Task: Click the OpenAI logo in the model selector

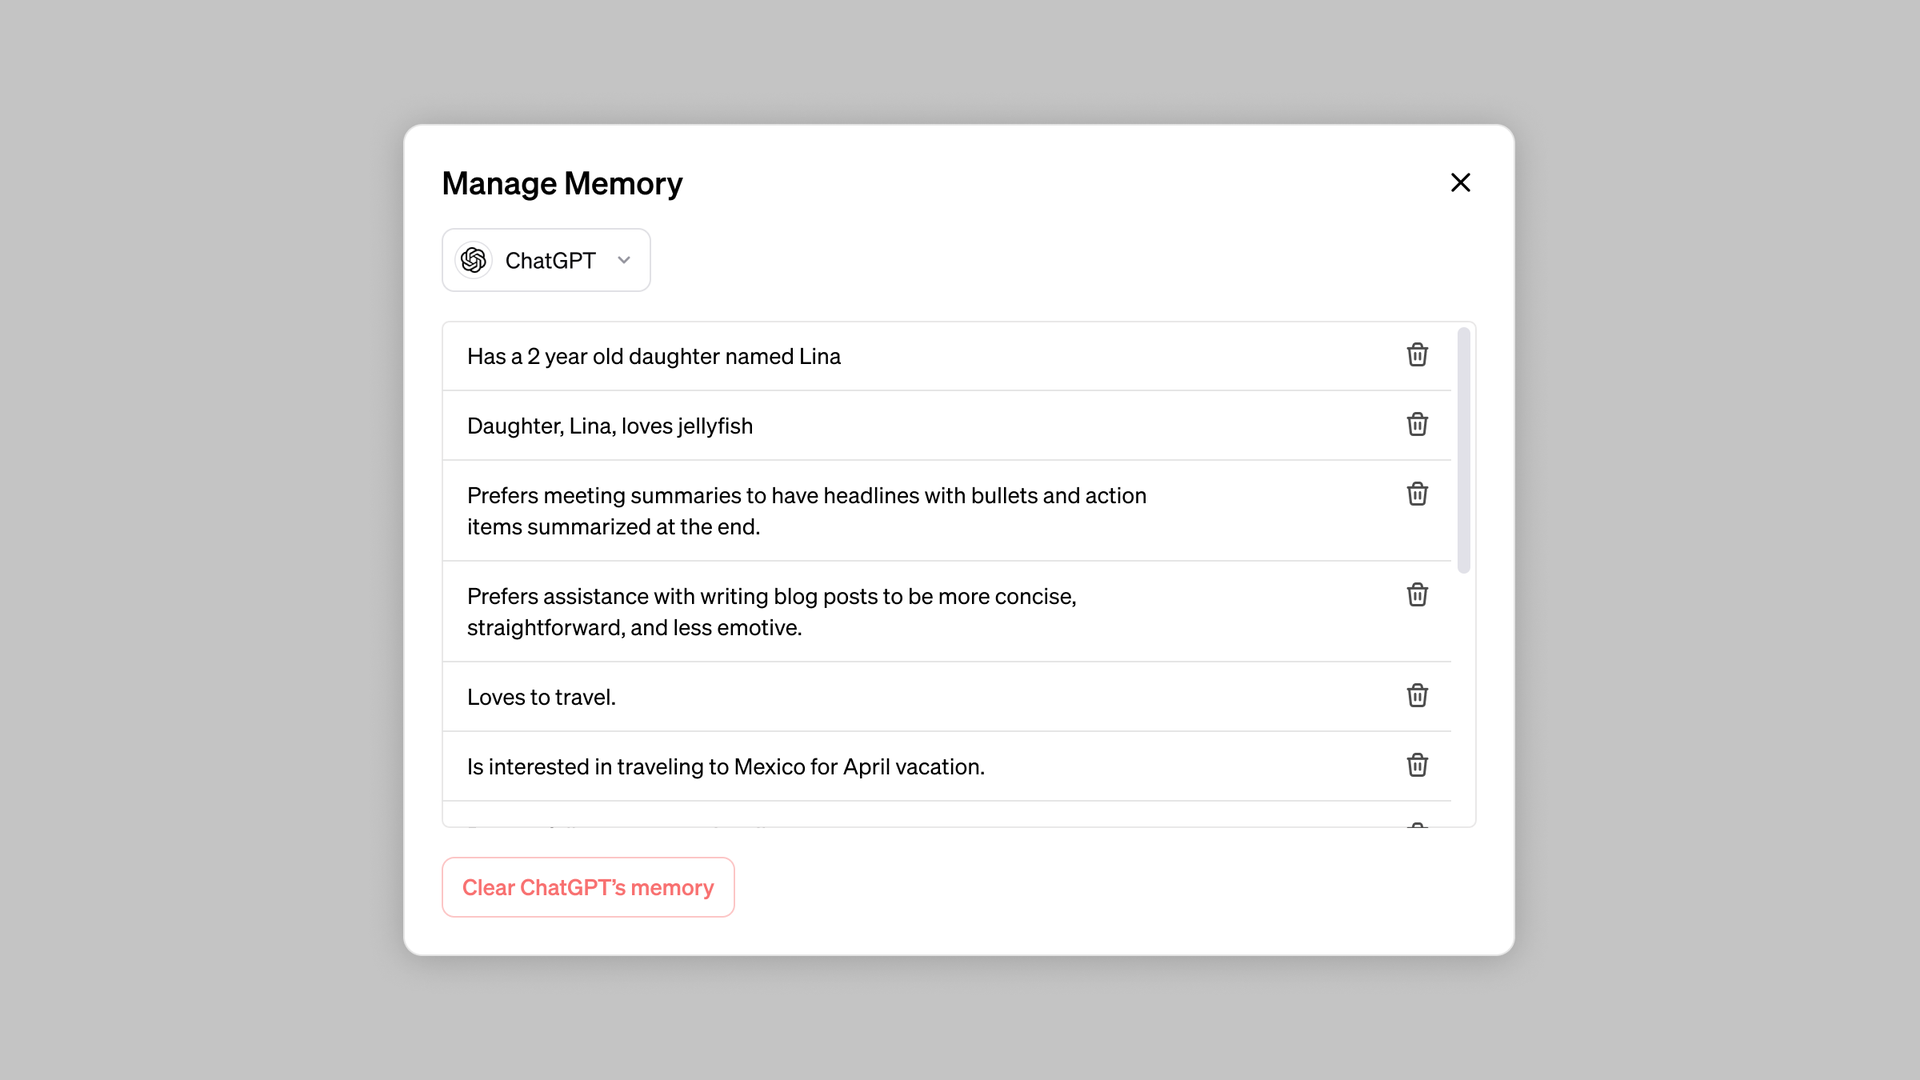Action: 474,259
